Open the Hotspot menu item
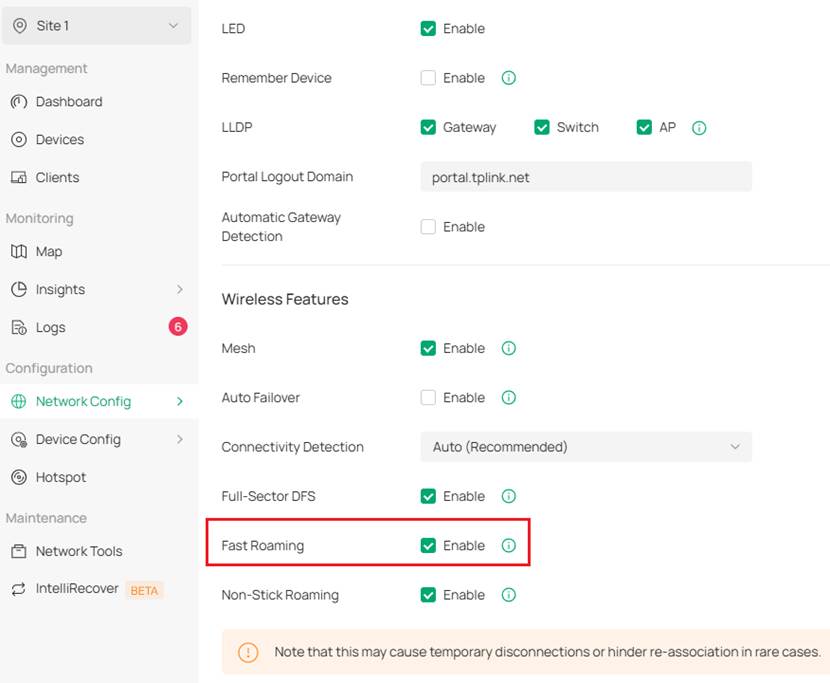830x683 pixels. tap(60, 477)
